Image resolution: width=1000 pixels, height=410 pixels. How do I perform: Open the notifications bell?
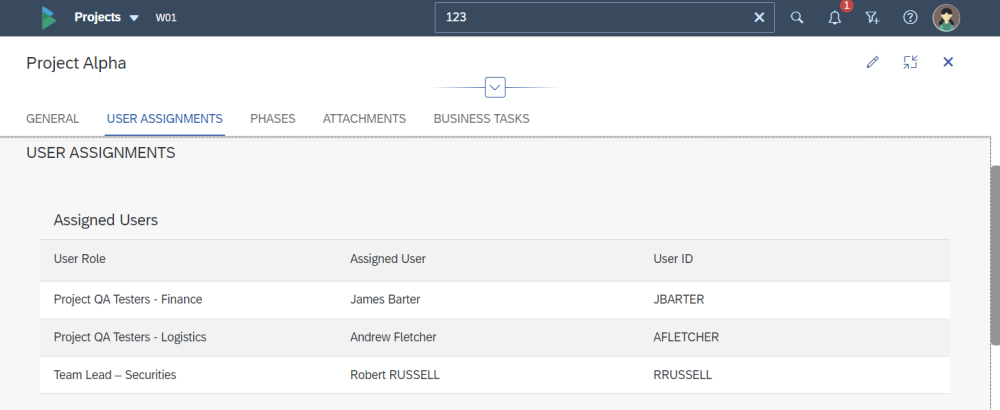tap(835, 18)
